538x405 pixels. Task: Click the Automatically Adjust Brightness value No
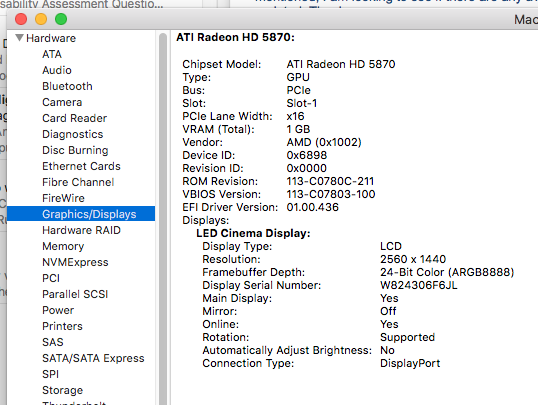click(x=387, y=350)
